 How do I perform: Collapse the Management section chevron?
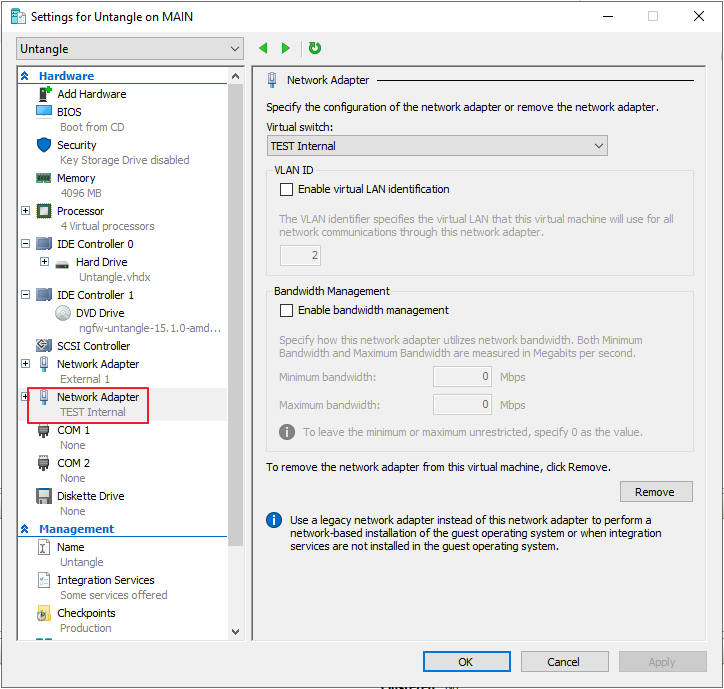(25, 529)
